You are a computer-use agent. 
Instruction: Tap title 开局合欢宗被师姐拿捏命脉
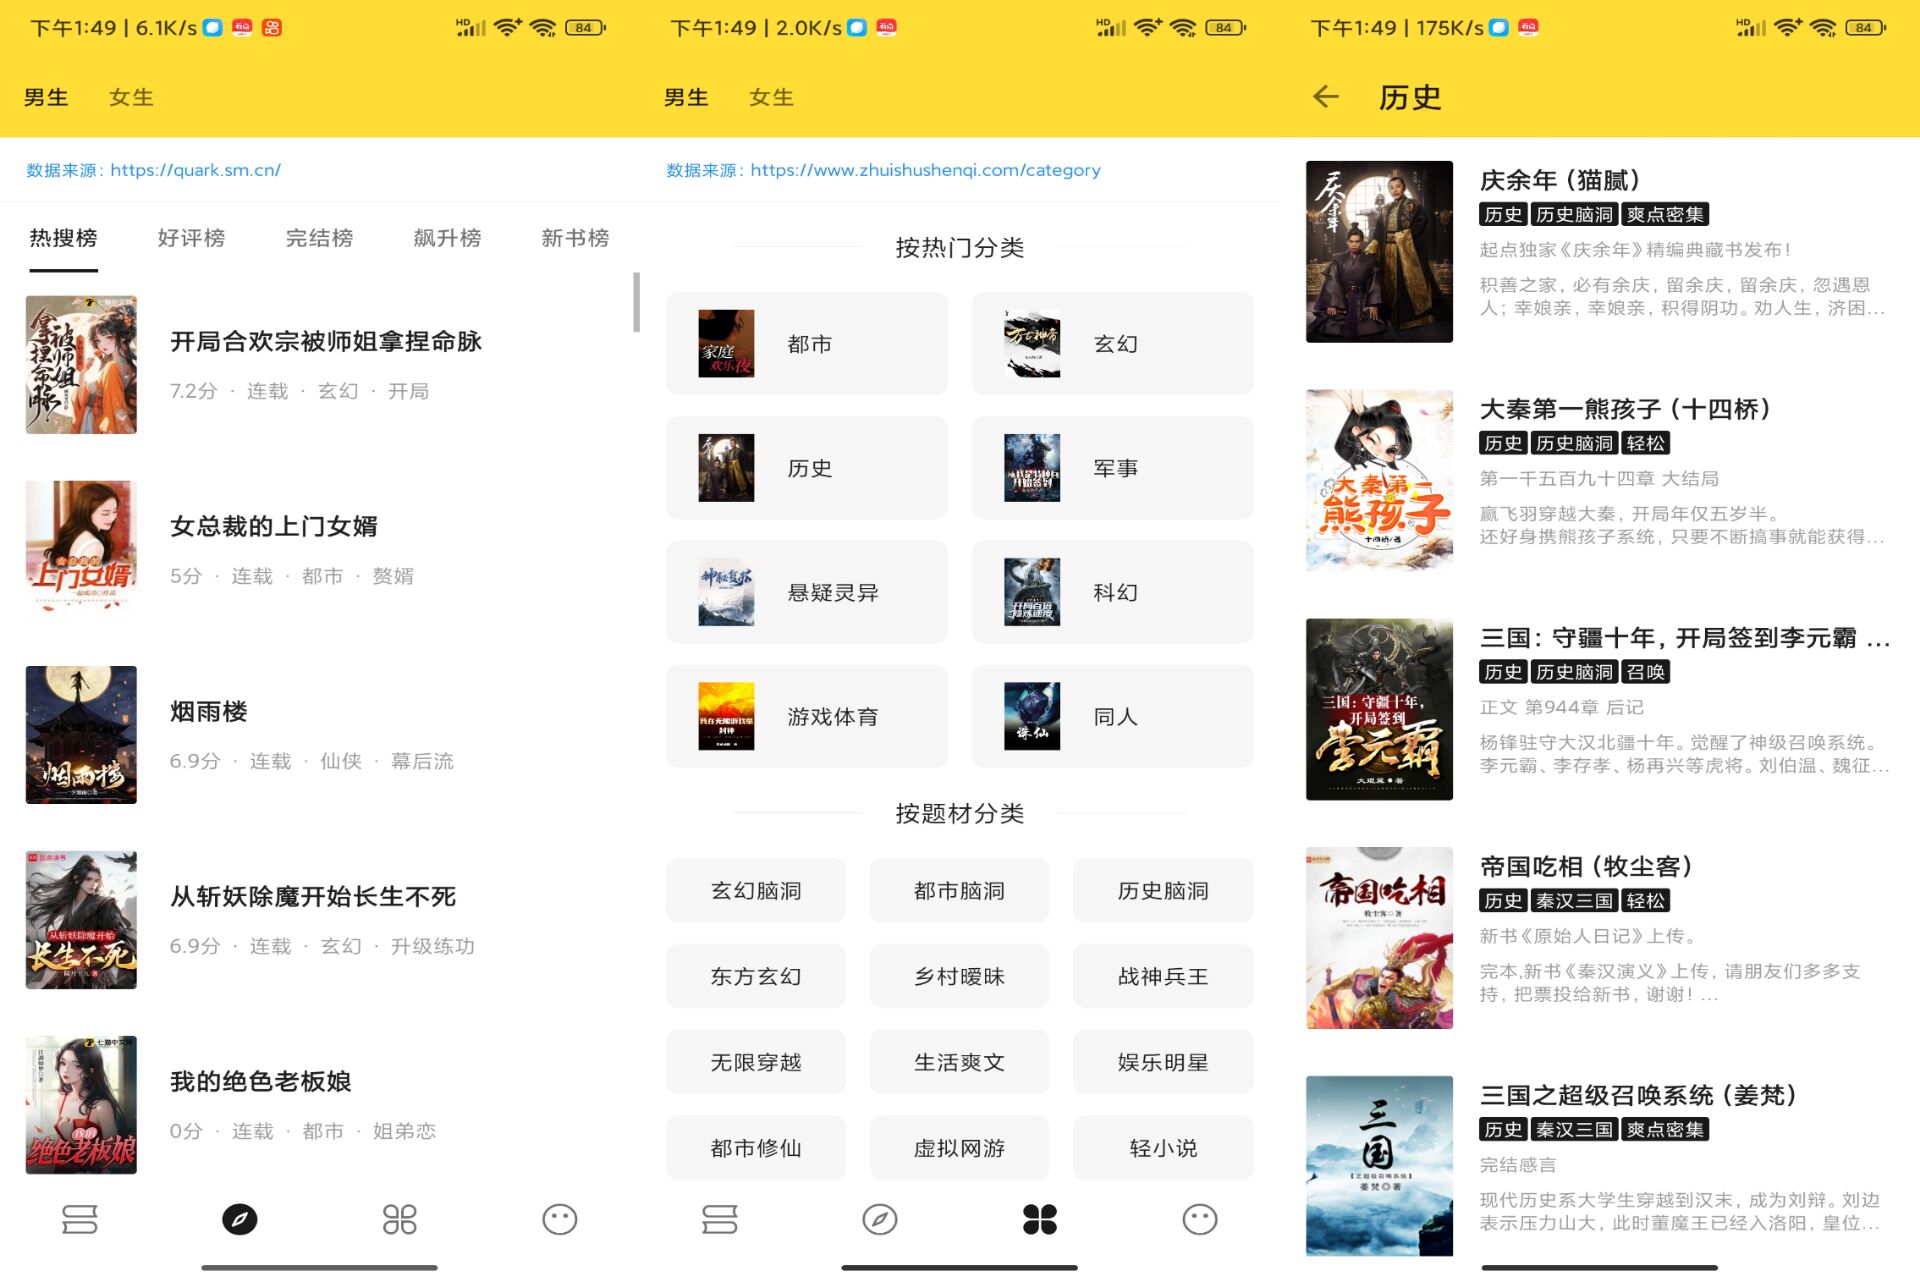point(326,341)
